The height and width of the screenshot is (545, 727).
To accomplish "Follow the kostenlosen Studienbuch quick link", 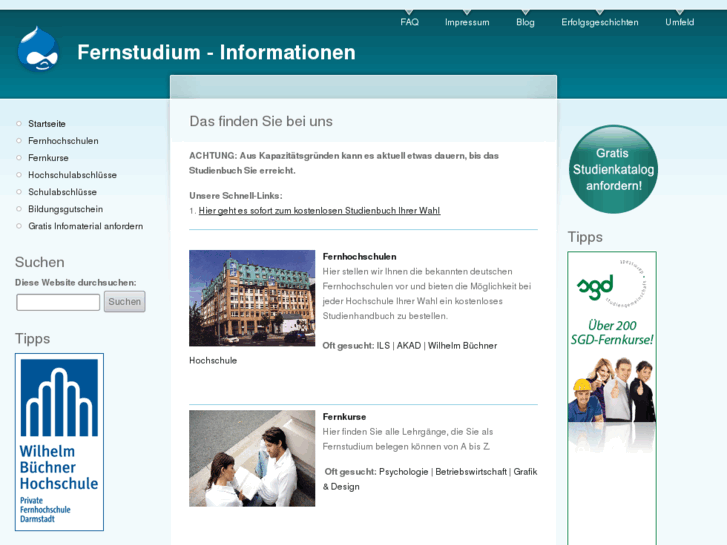I will [x=319, y=211].
